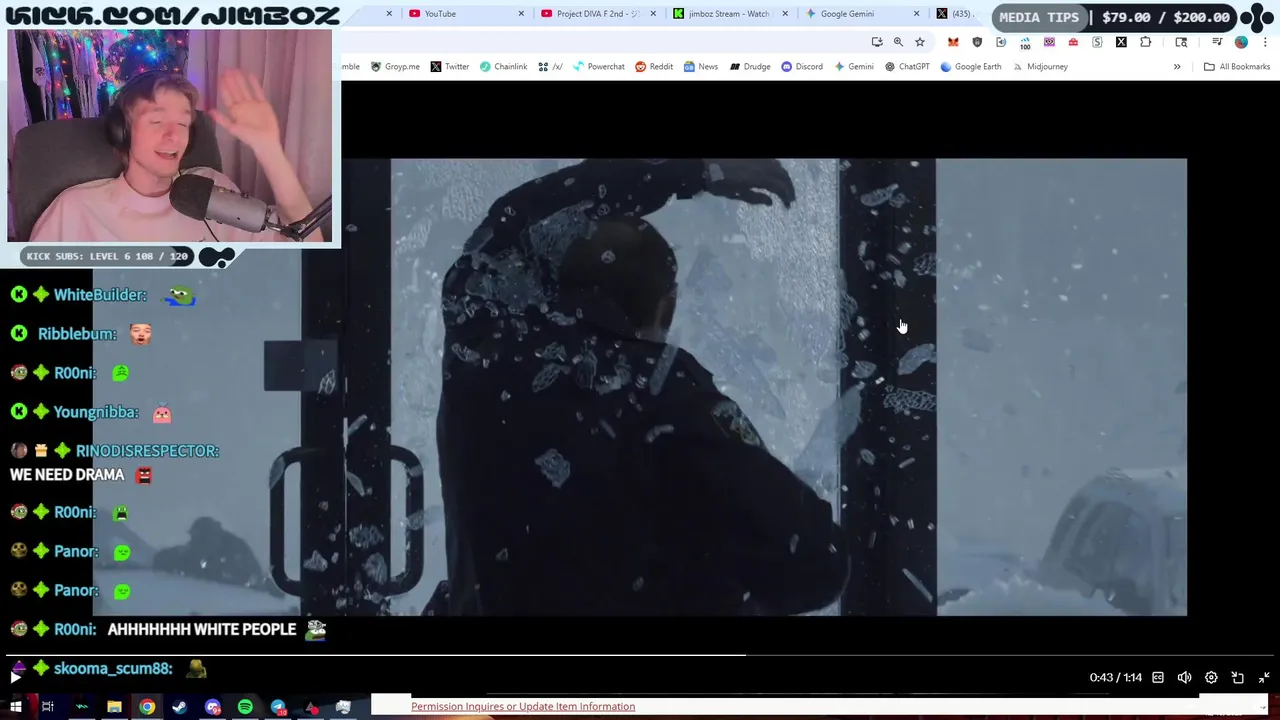Open Discord from the taskbar
This screenshot has height=720, width=1280.
tap(213, 707)
